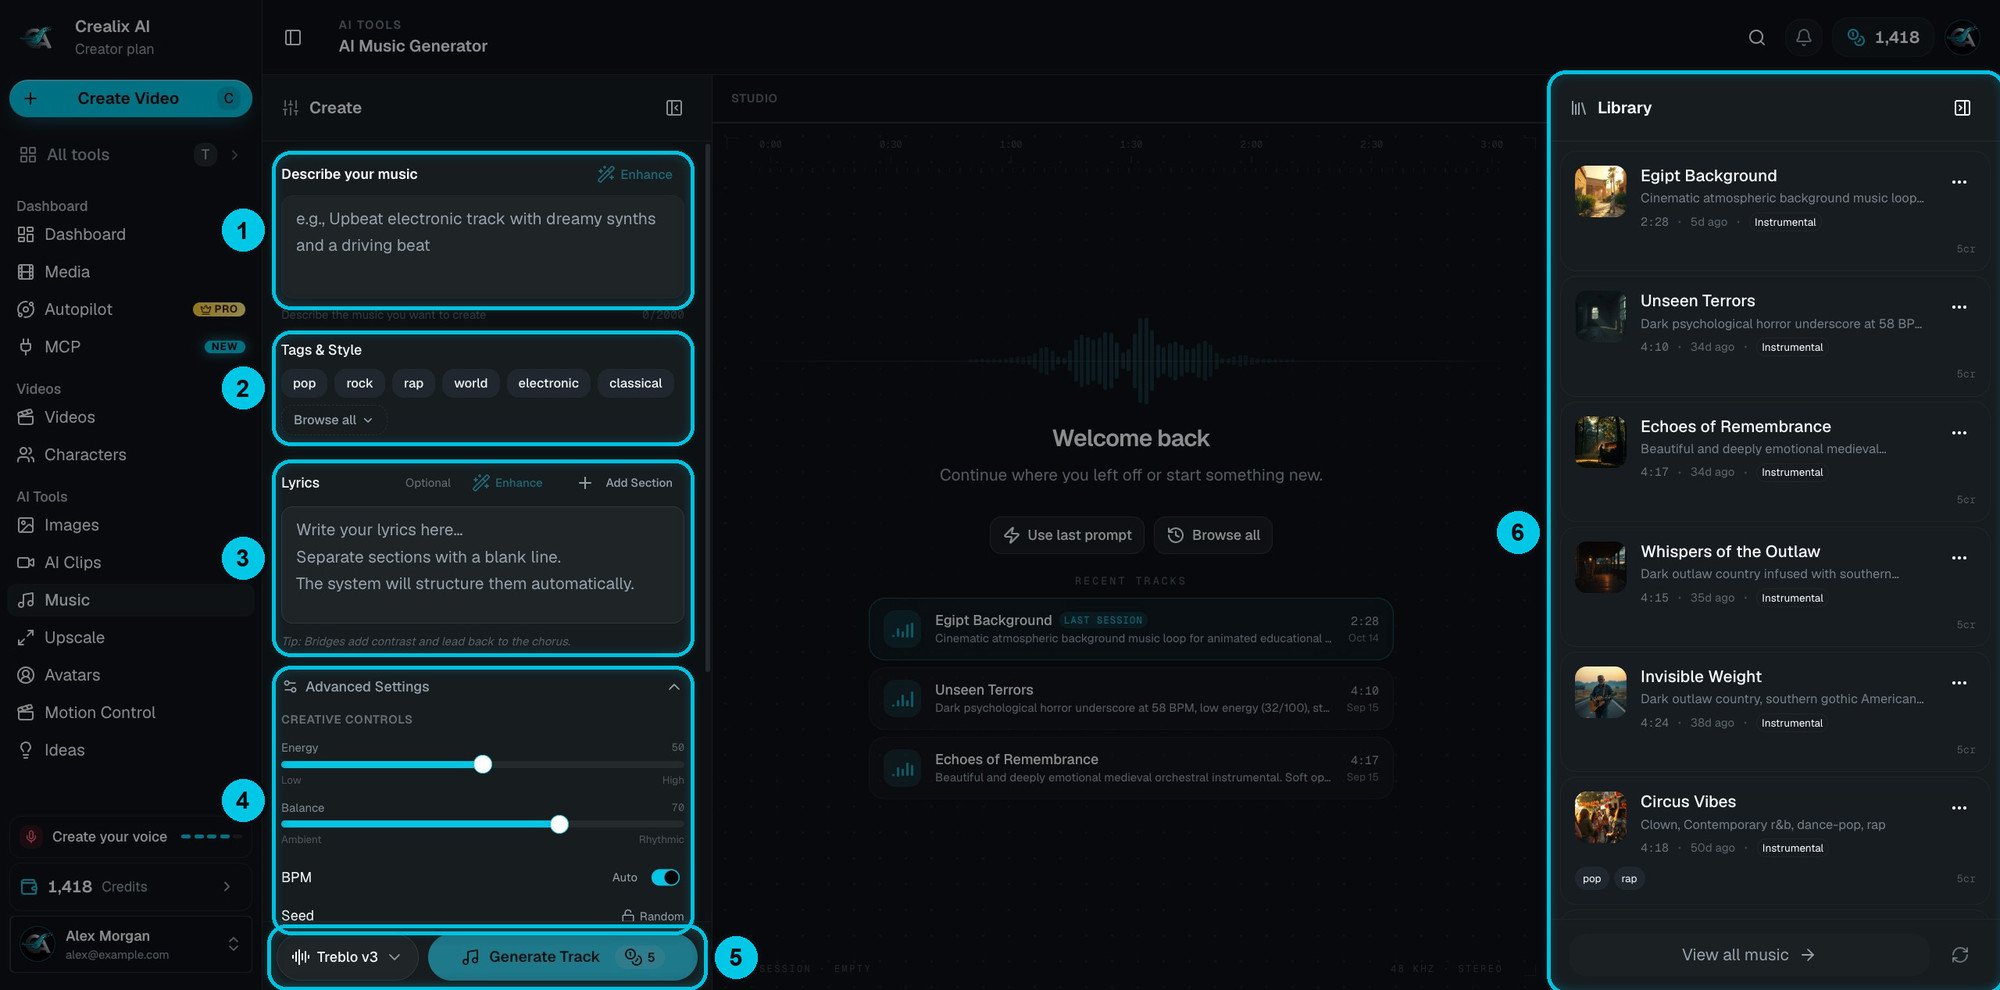Click Circus Vibes library thumbnail
The width and height of the screenshot is (2000, 990).
tap(1600, 817)
